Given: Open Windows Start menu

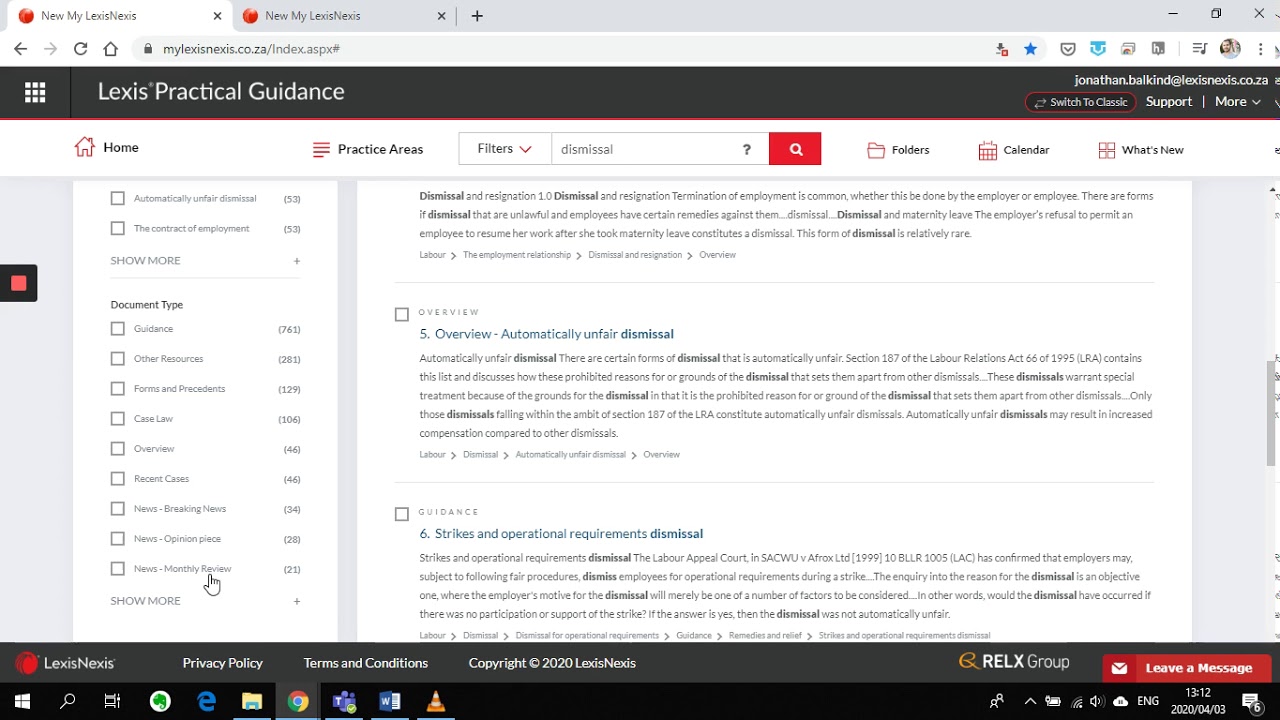Looking at the screenshot, I should 22,702.
